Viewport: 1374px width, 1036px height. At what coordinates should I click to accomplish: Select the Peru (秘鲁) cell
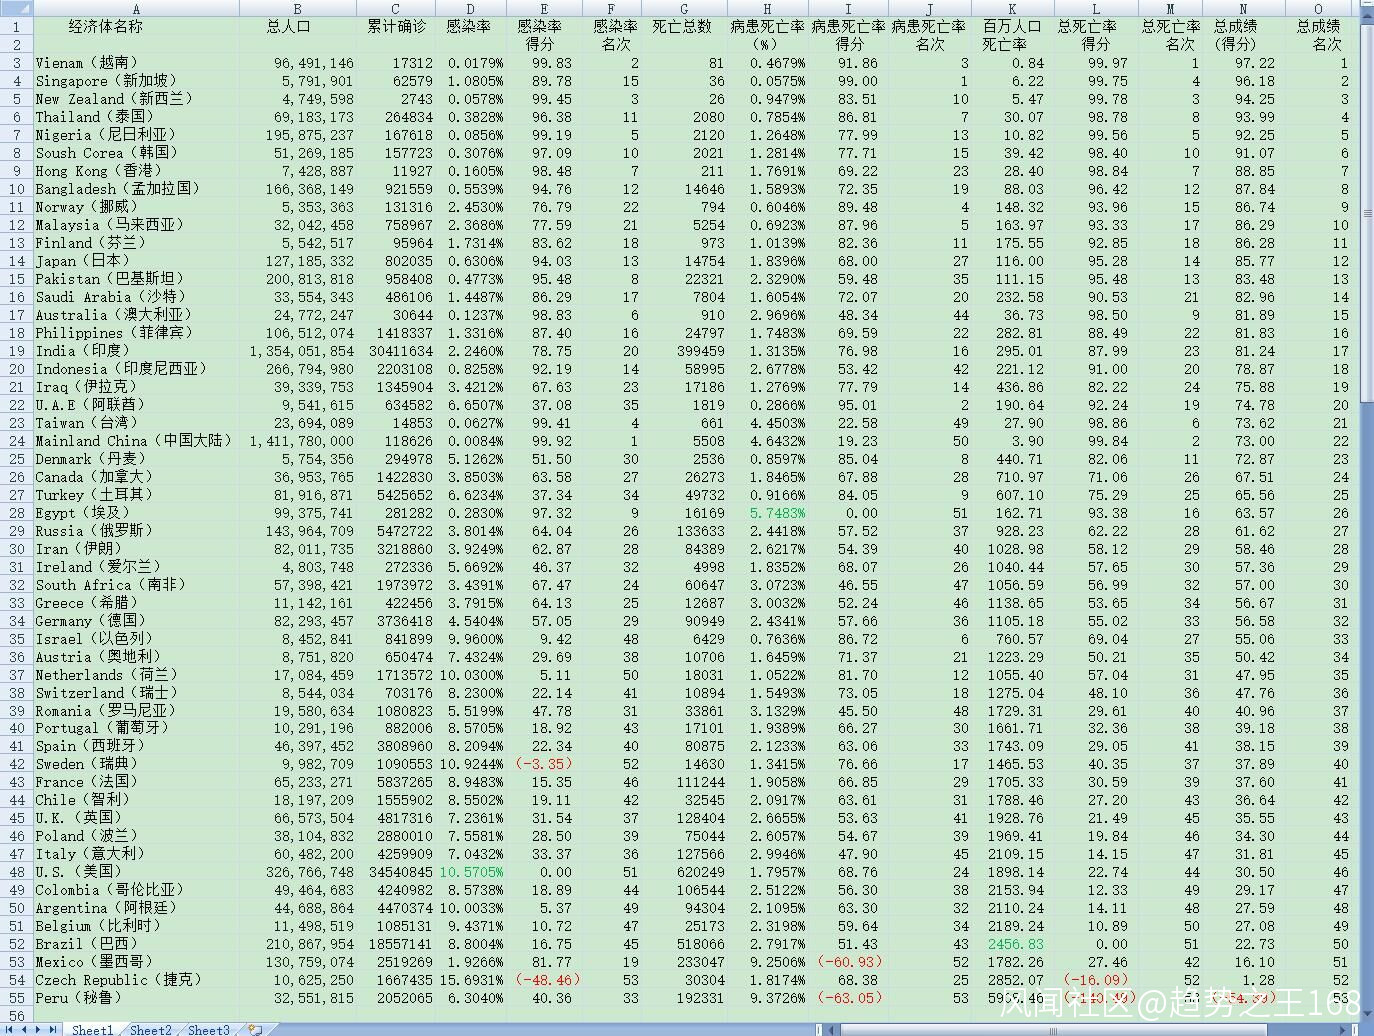[136, 998]
